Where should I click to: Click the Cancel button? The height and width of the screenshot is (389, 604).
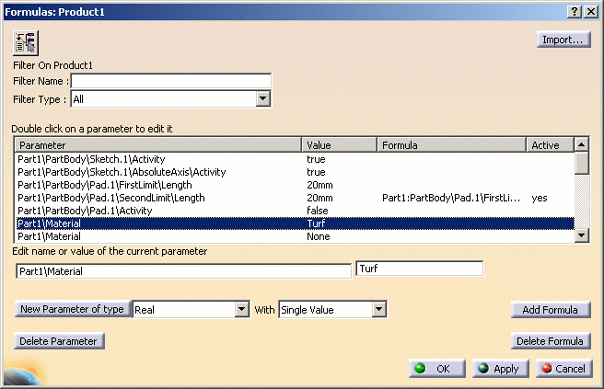564,369
